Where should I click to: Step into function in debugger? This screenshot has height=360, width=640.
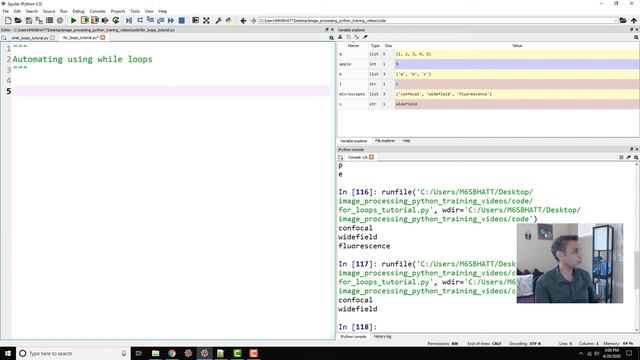coord(150,20)
